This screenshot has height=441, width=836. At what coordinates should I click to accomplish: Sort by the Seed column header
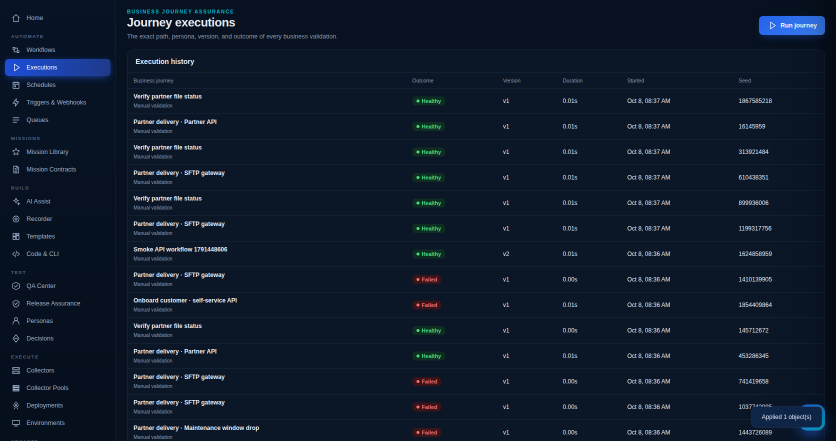(745, 81)
